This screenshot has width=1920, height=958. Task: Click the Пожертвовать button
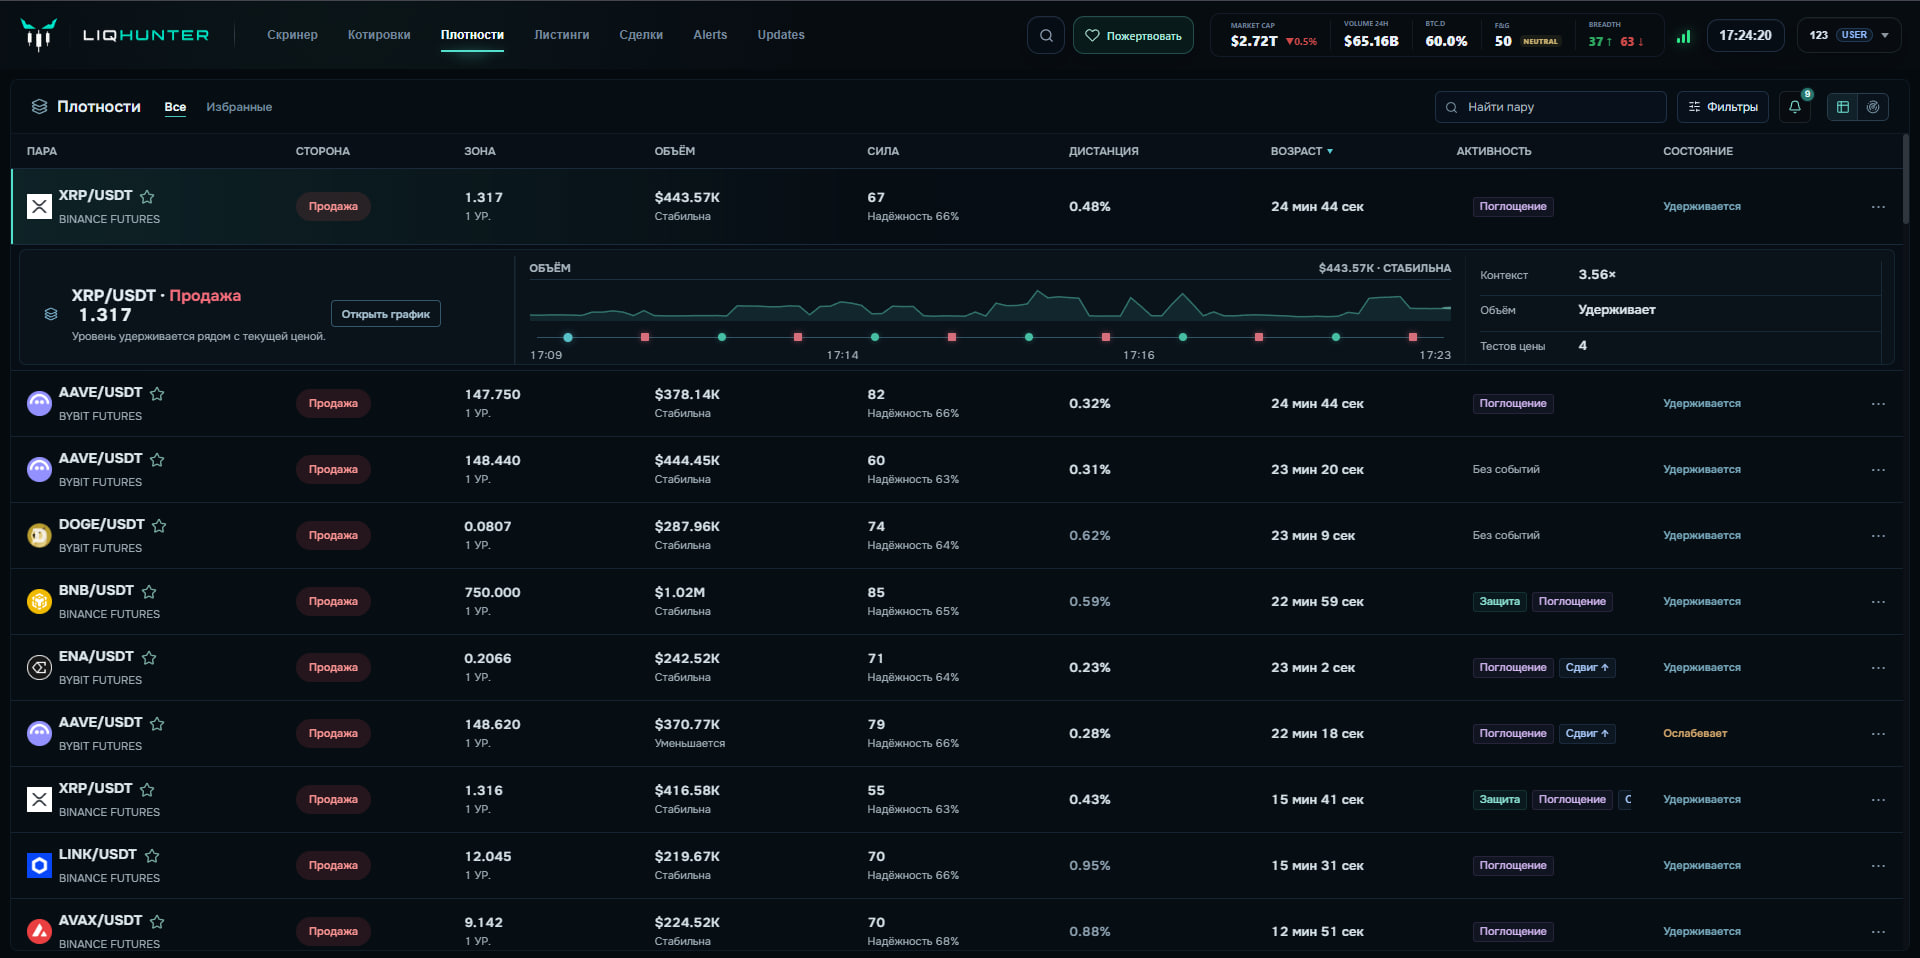click(1133, 35)
